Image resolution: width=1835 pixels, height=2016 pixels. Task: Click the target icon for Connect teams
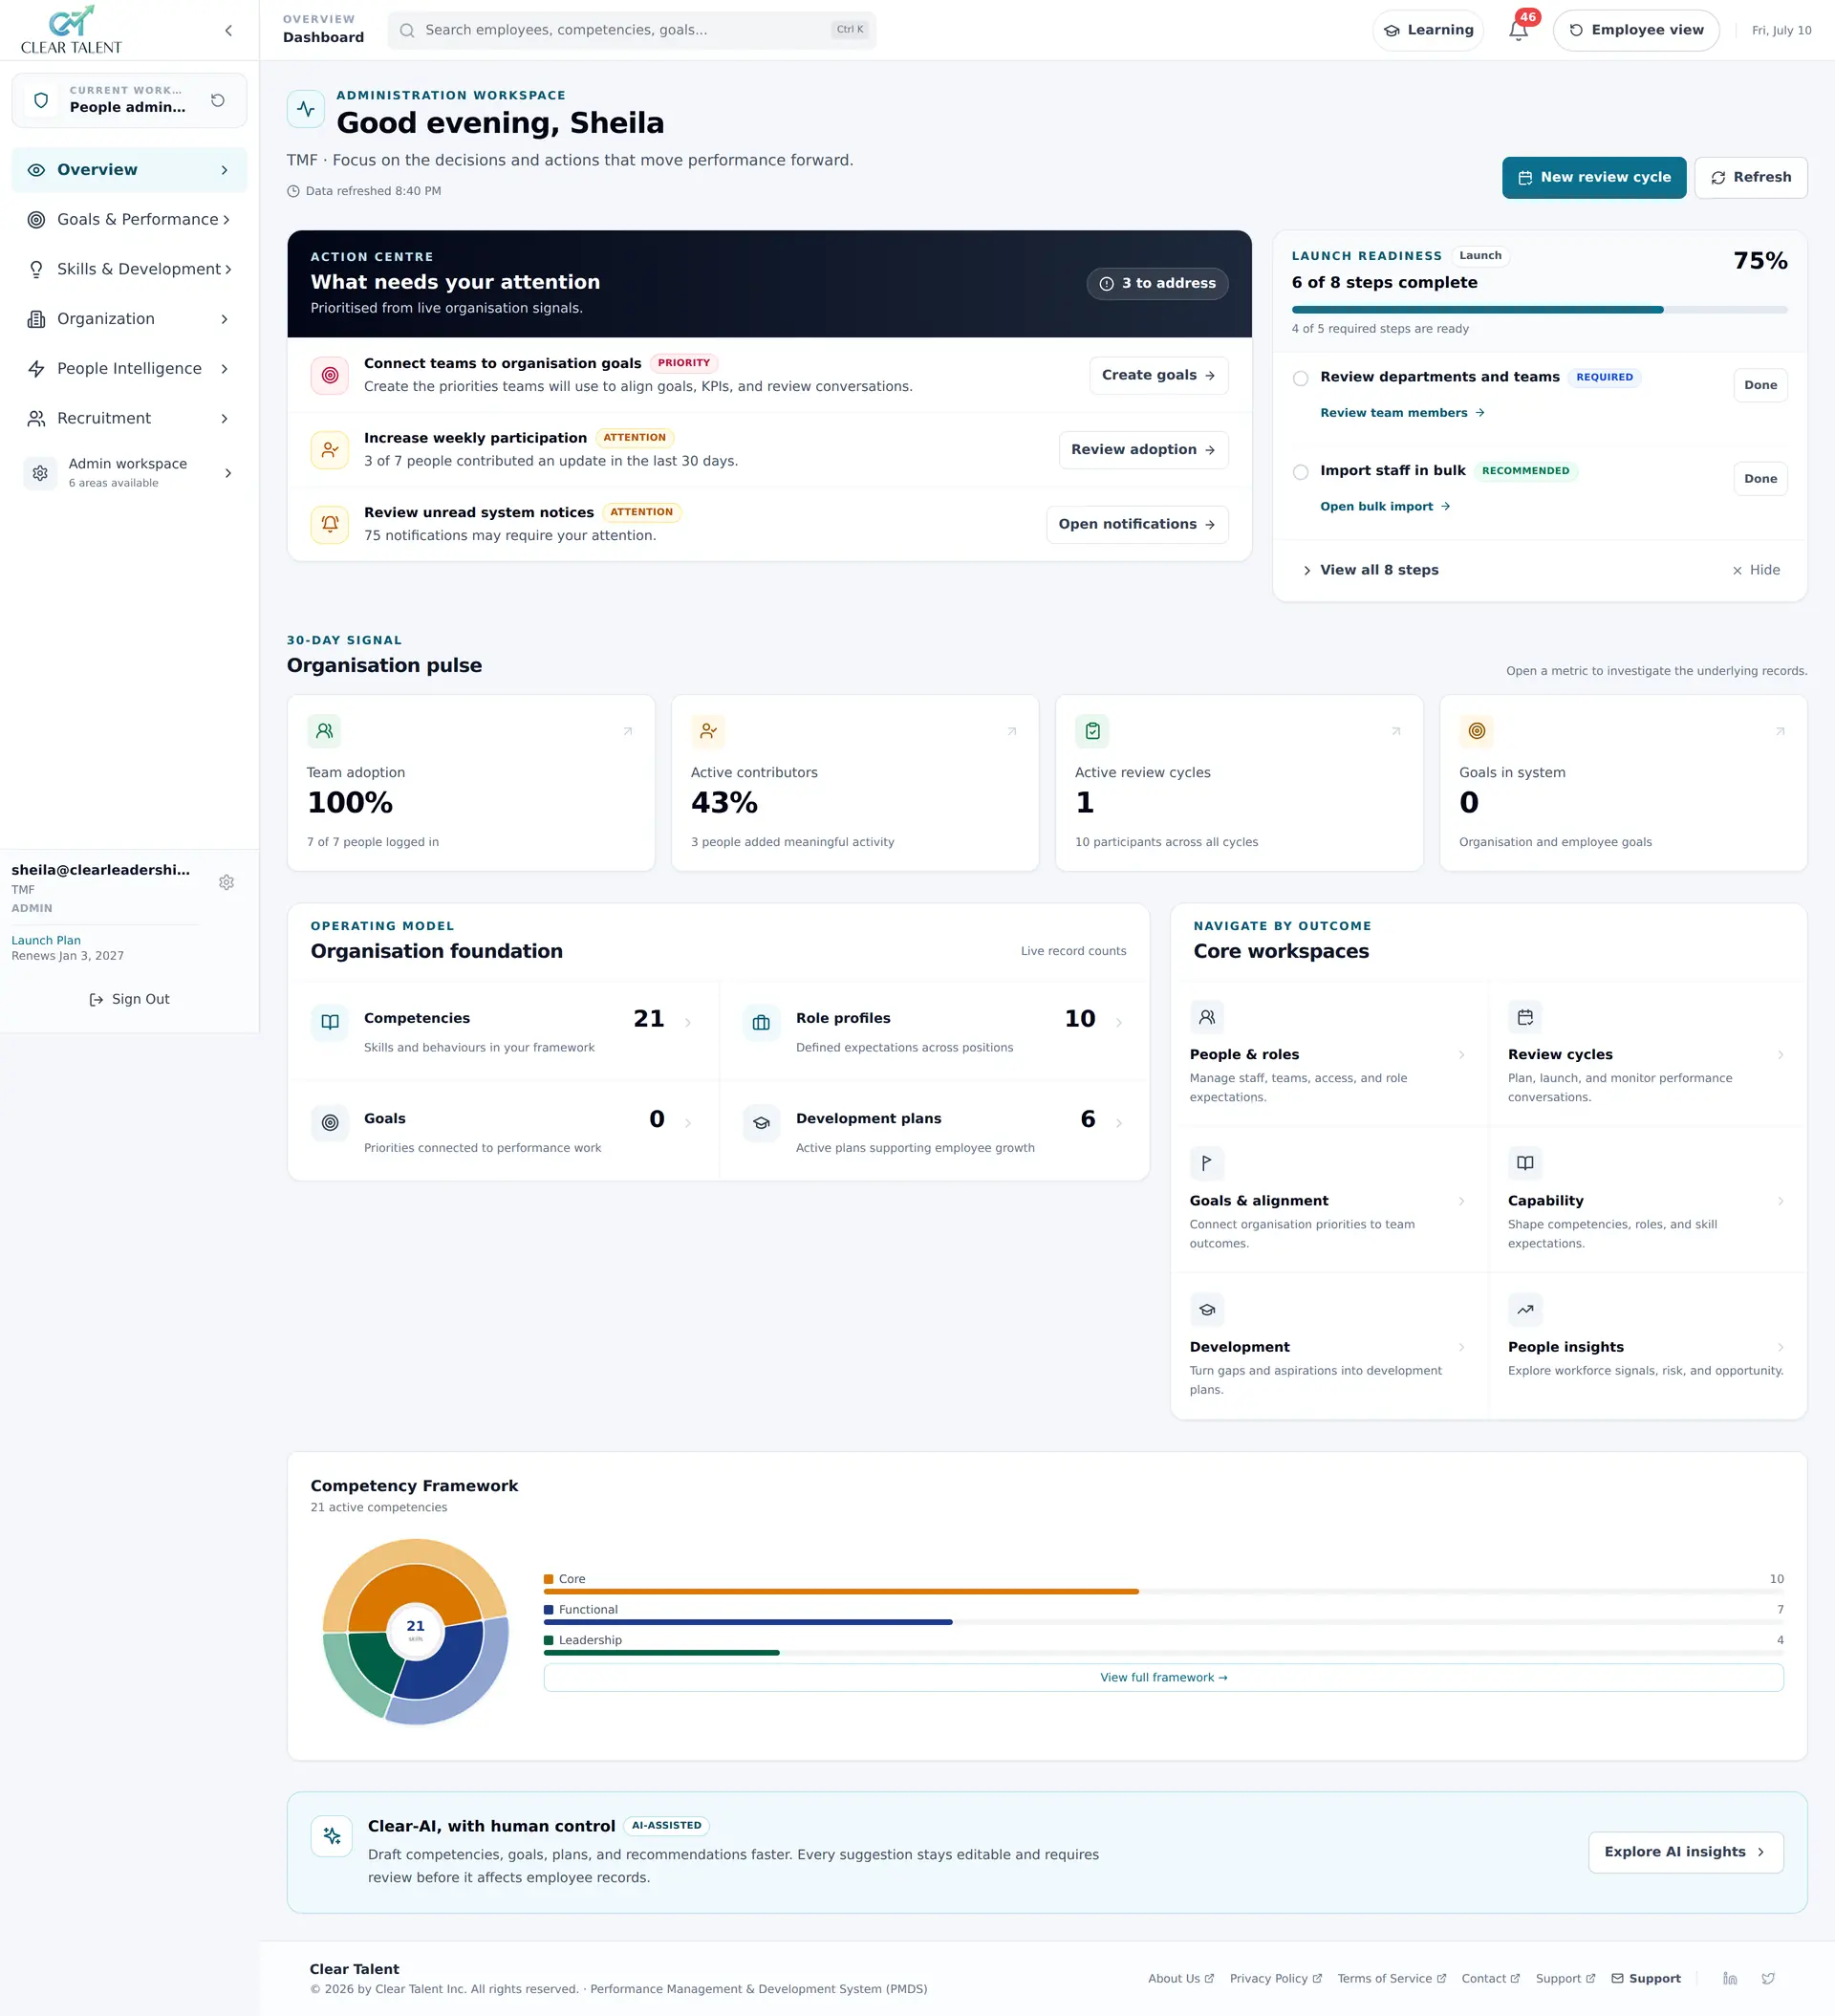(330, 375)
